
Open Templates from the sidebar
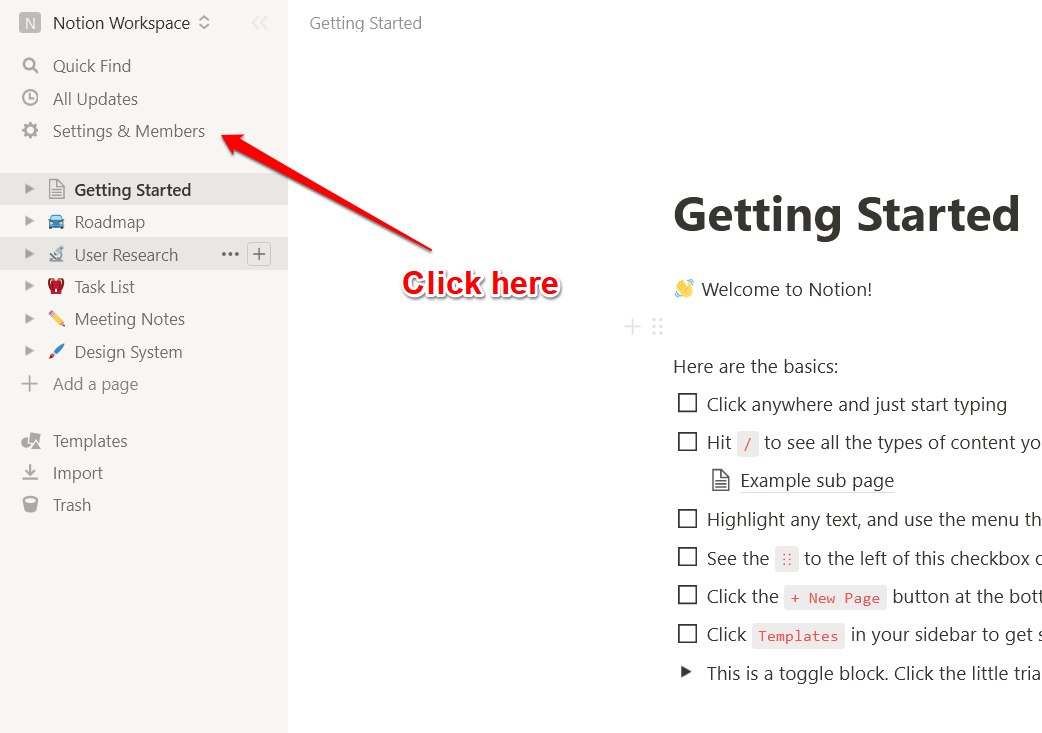pos(90,441)
